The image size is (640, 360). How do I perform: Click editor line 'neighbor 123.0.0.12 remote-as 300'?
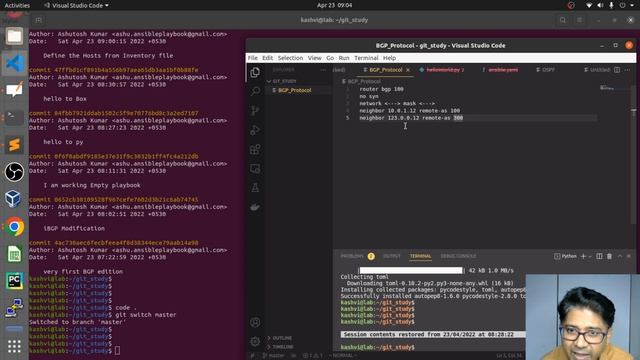point(411,118)
